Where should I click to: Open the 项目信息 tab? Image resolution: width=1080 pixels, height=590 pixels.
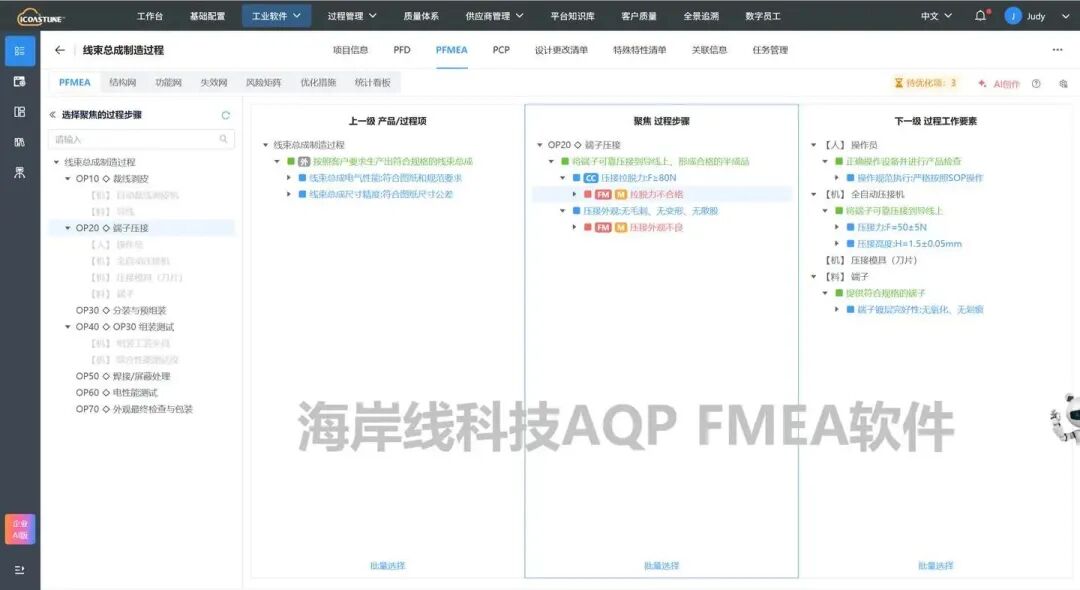click(x=350, y=50)
